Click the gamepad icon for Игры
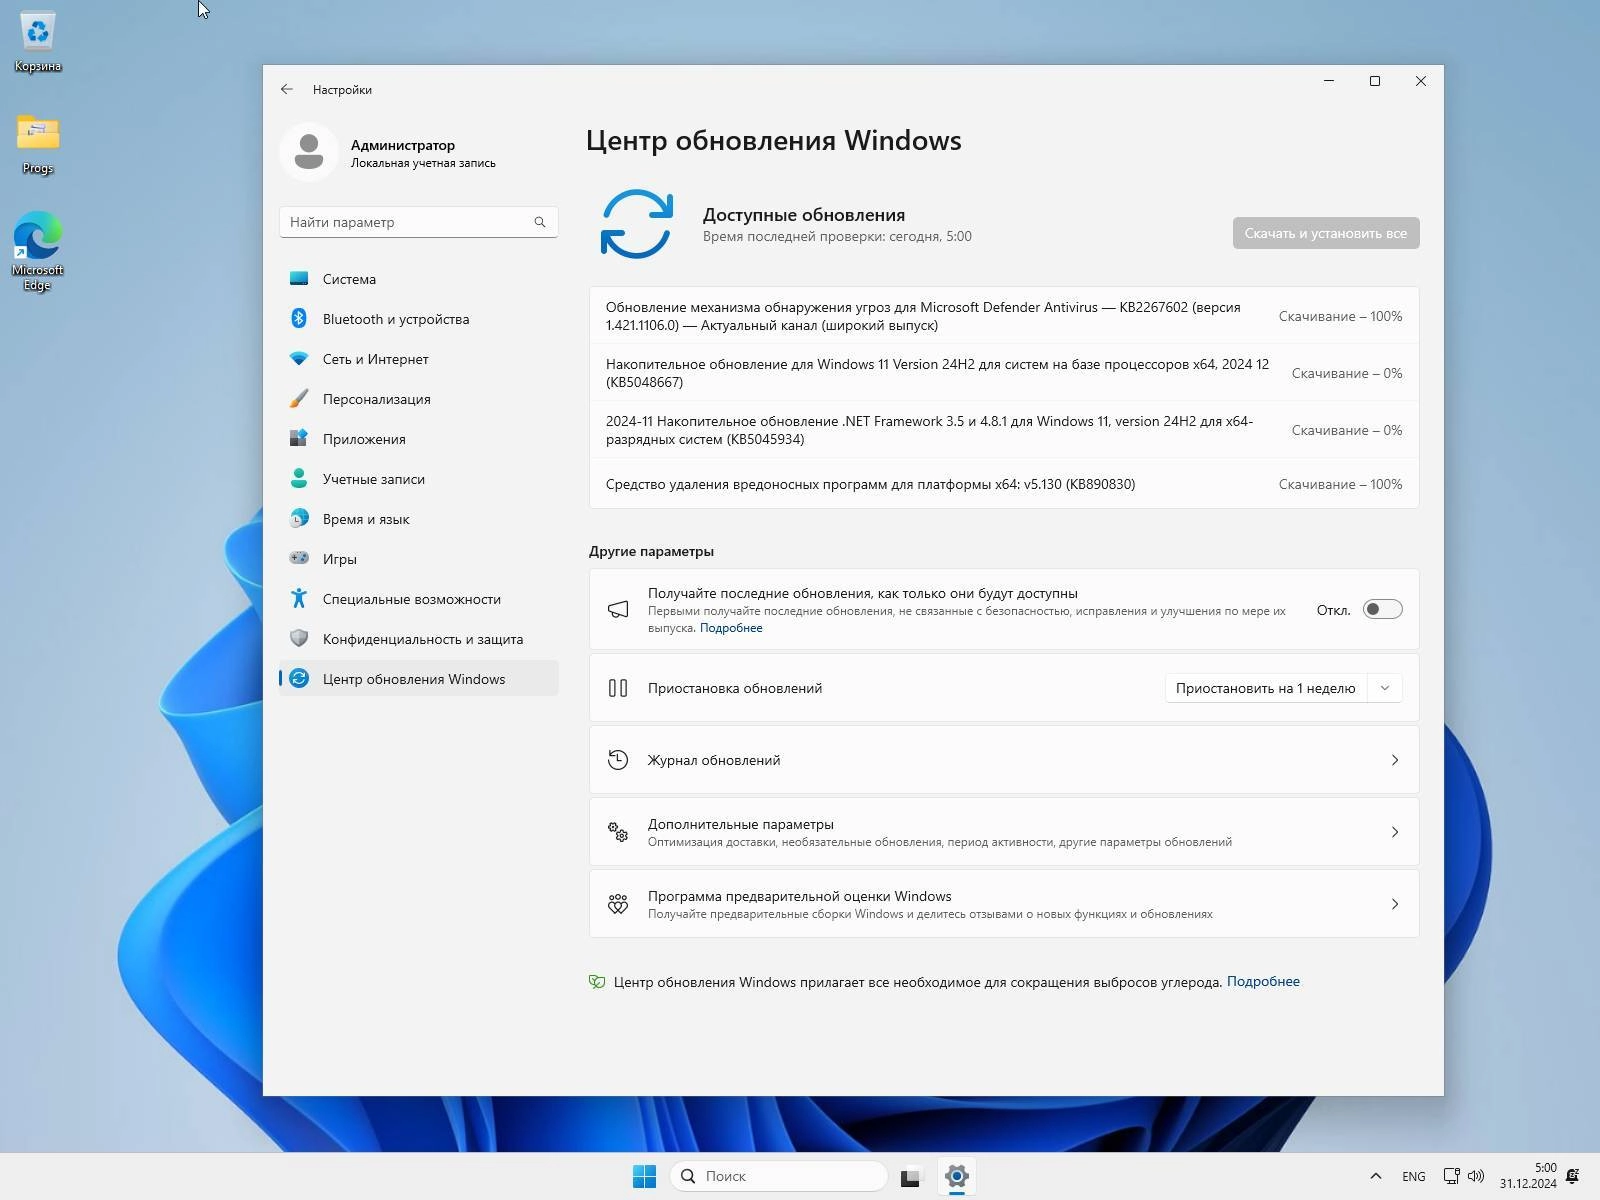Viewport: 1600px width, 1200px height. click(299, 558)
